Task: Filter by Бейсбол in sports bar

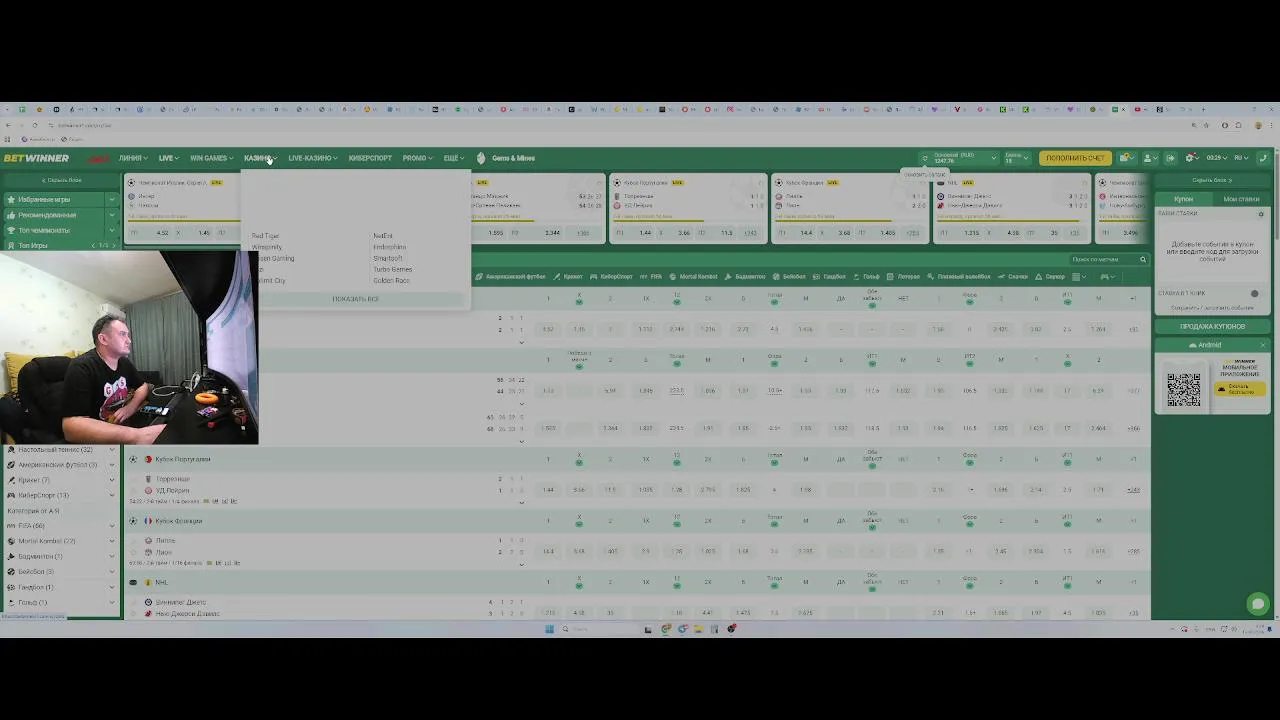Action: click(790, 277)
